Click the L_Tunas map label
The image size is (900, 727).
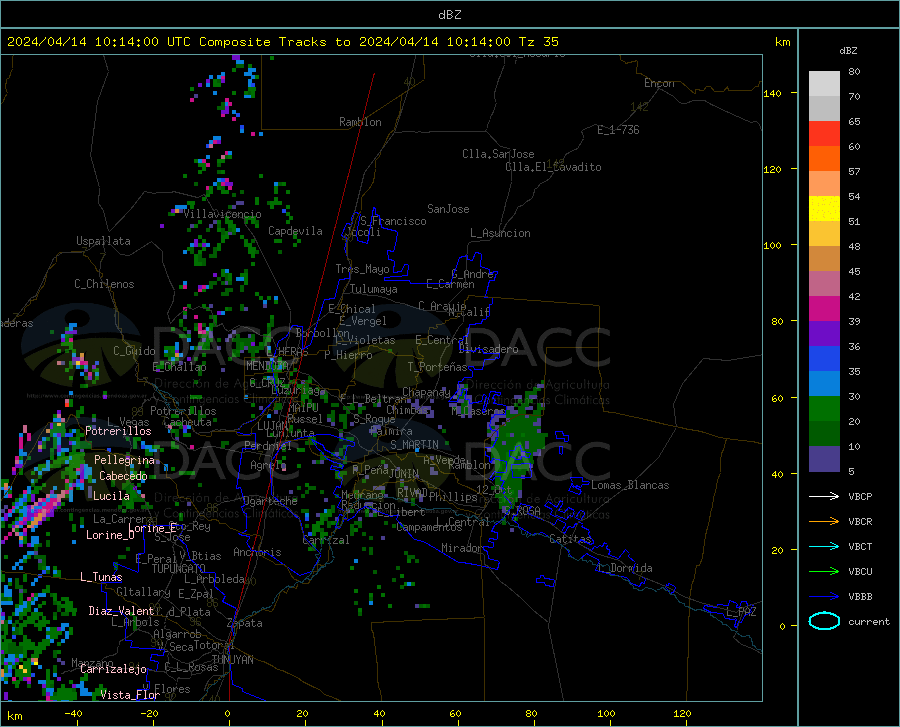[101, 577]
